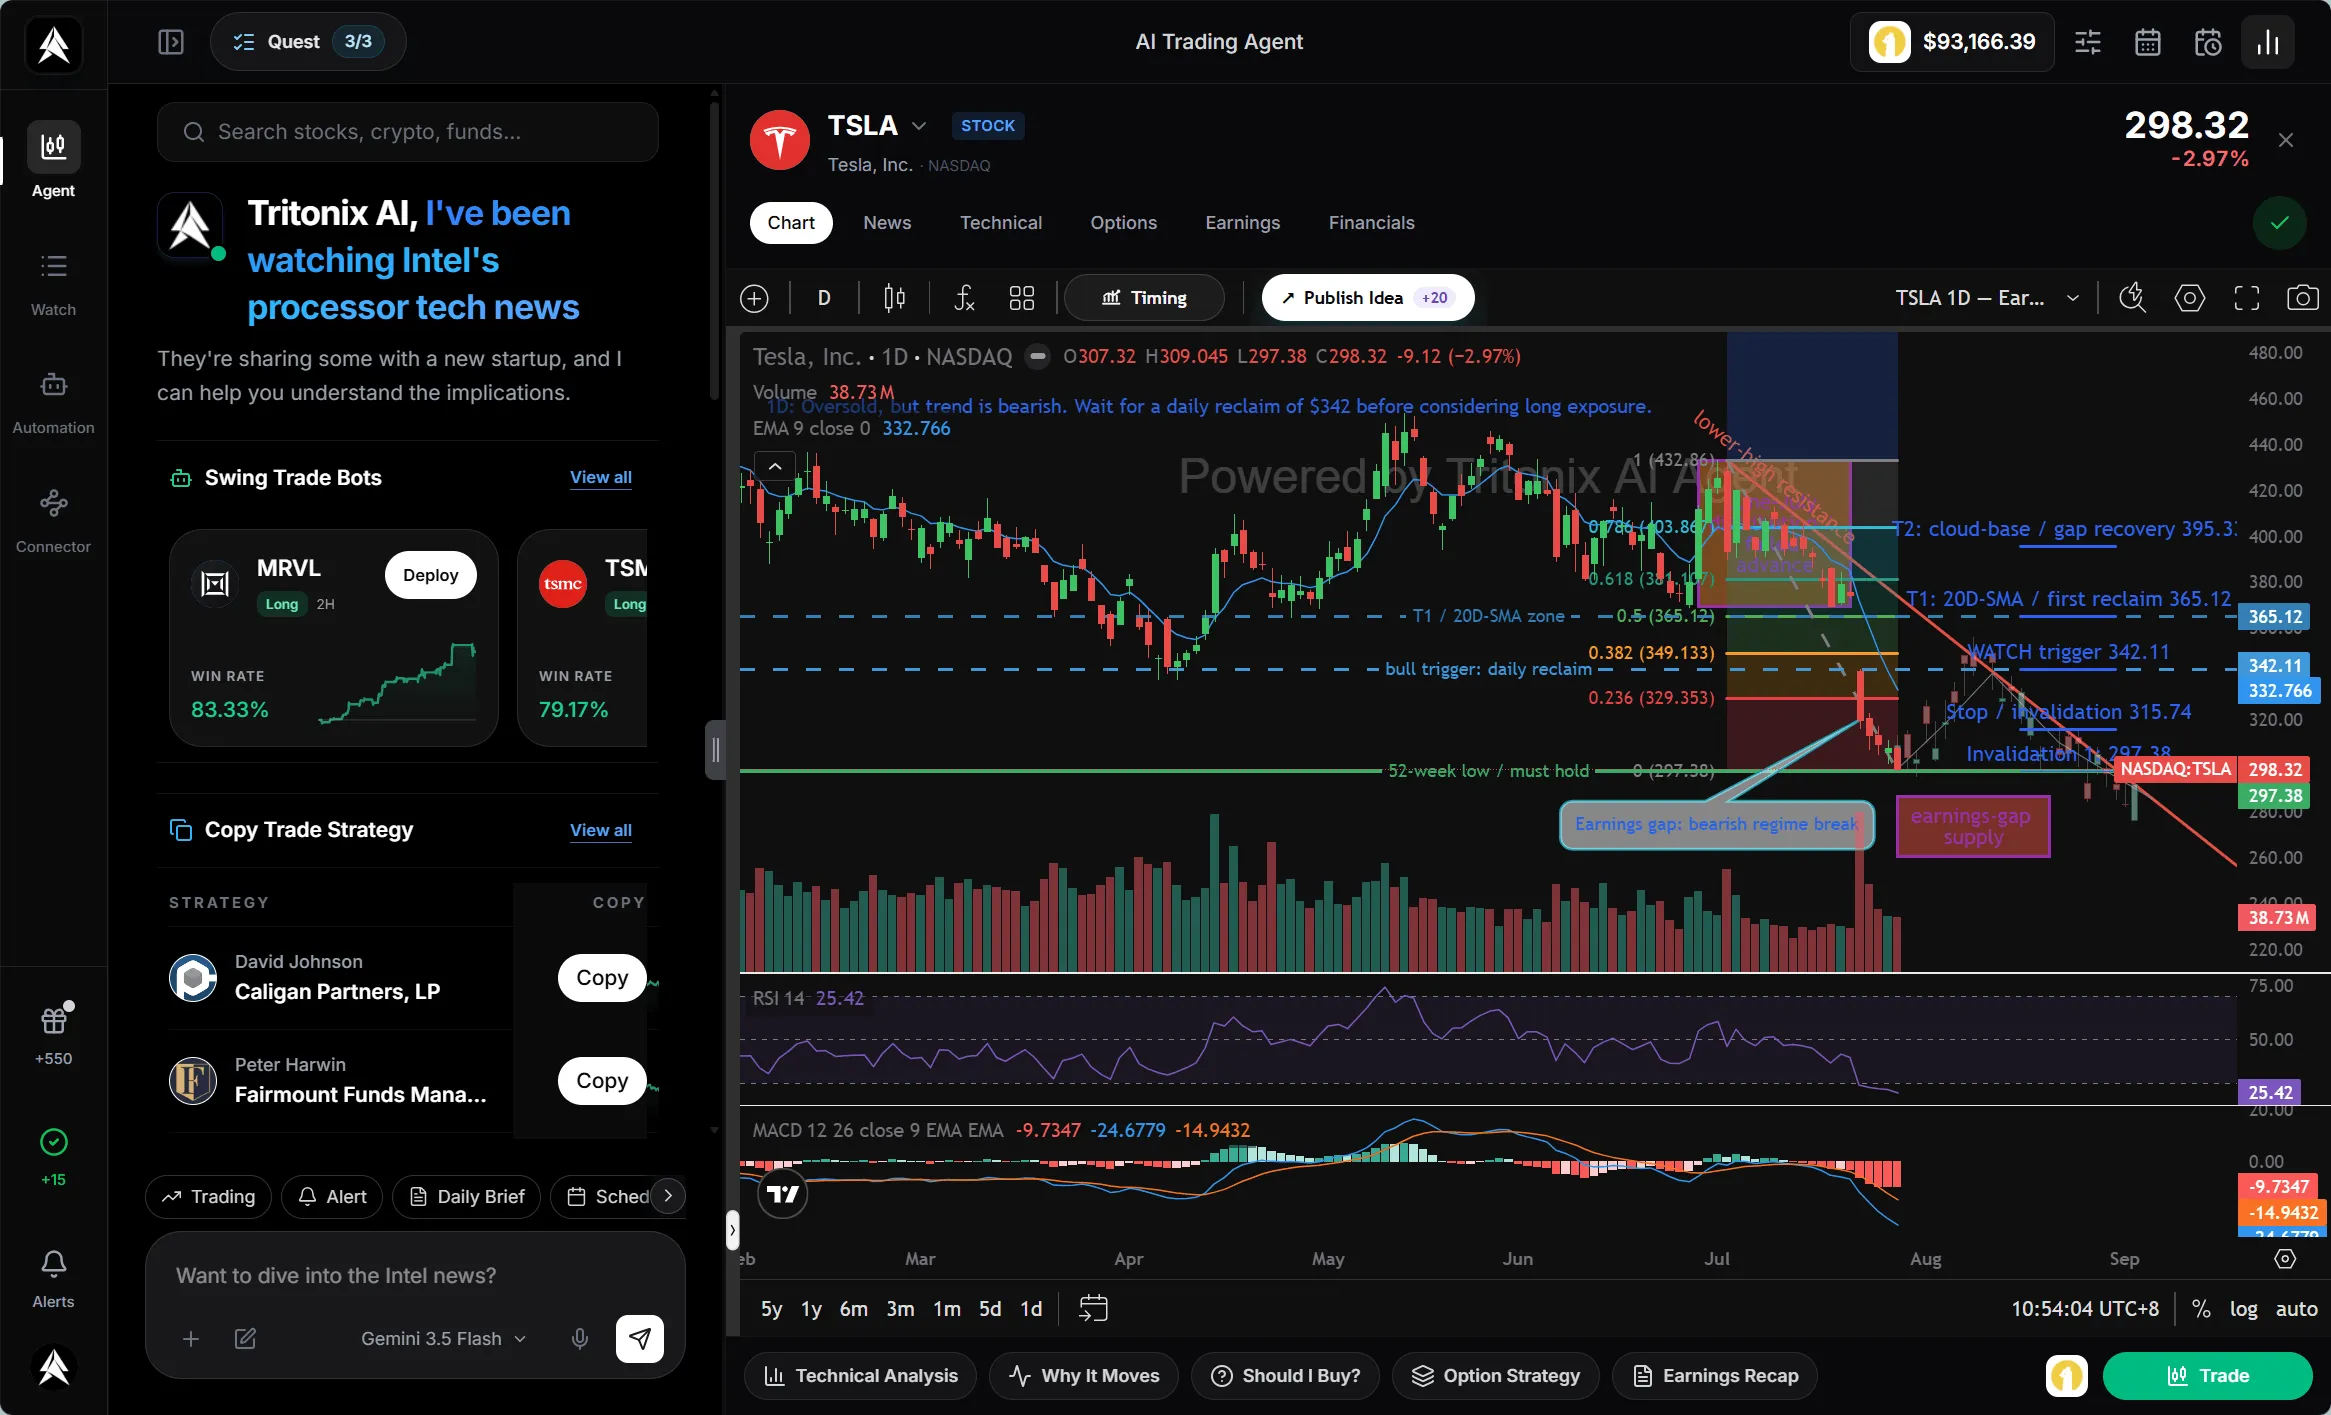This screenshot has height=1415, width=2331.
Task: Take a chart snapshot with camera icon
Action: pyautogui.click(x=2302, y=298)
